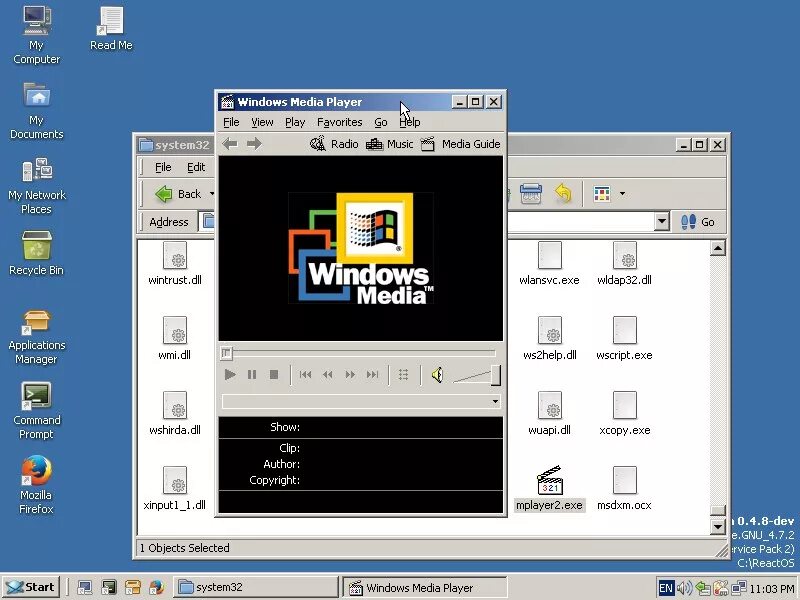The image size is (800, 600).
Task: Select the Recycle Bin icon
Action: 37,254
